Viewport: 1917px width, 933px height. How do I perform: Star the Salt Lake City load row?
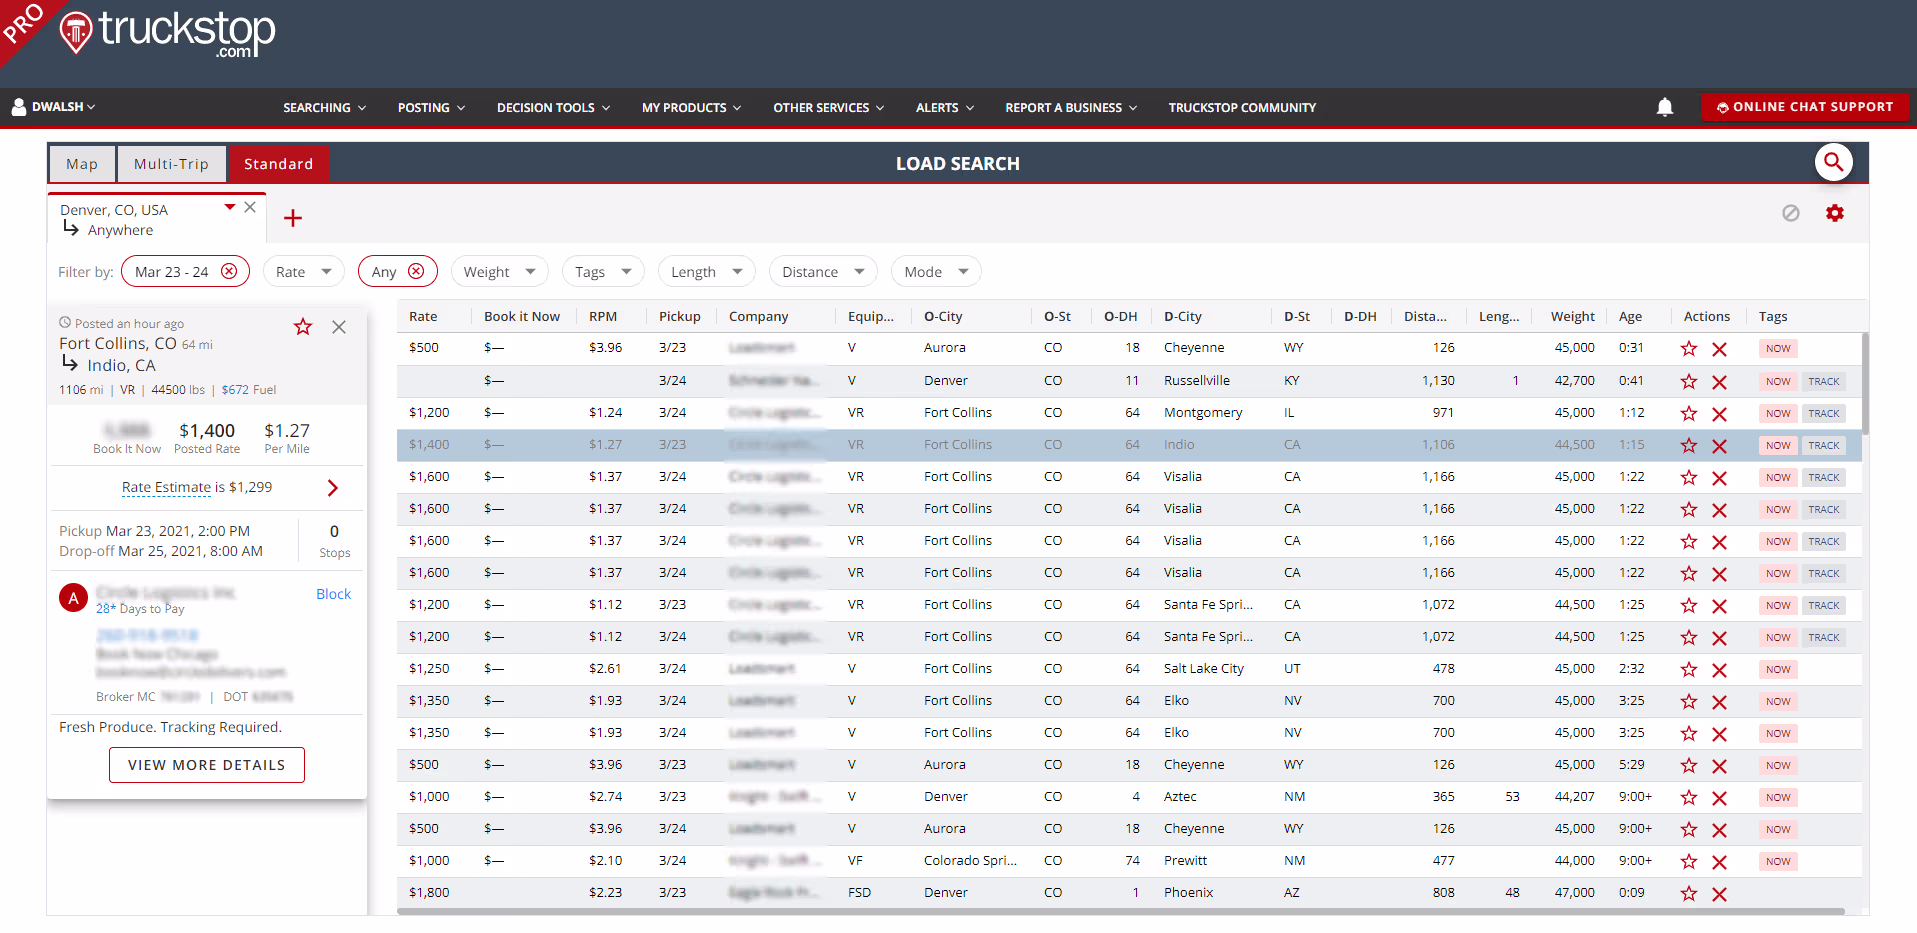point(1689,669)
